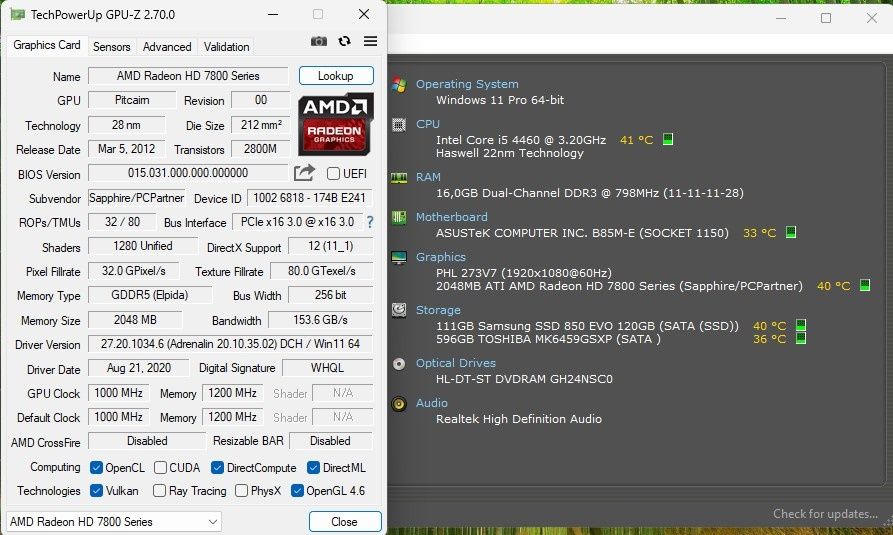Minimize the GPU-Z window
Screen dimensions: 893x535
click(273, 14)
